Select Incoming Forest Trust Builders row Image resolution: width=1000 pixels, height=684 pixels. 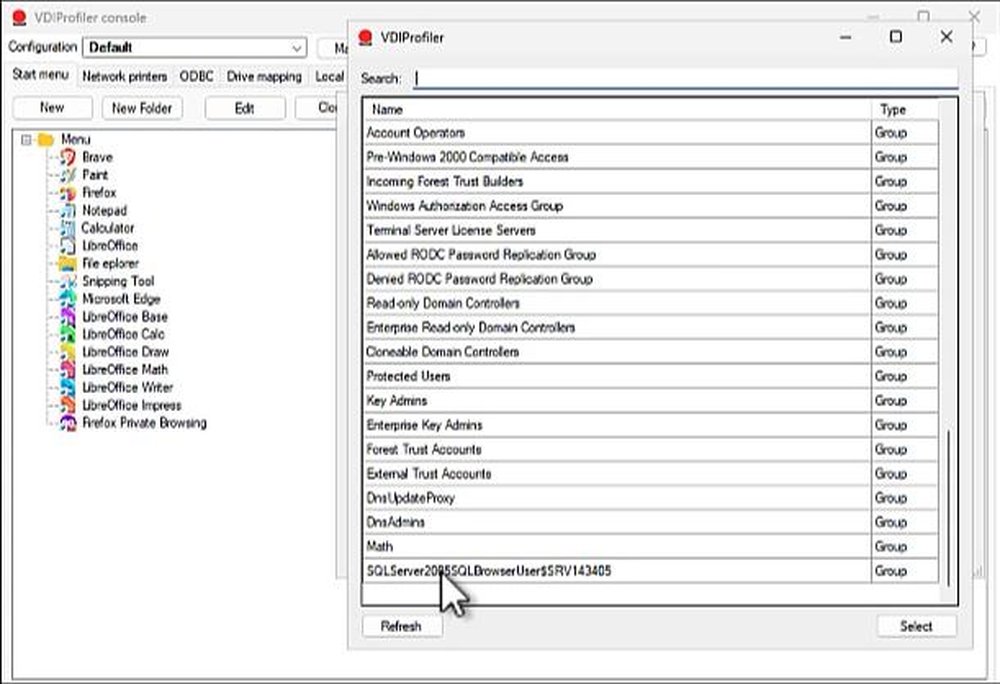click(651, 182)
